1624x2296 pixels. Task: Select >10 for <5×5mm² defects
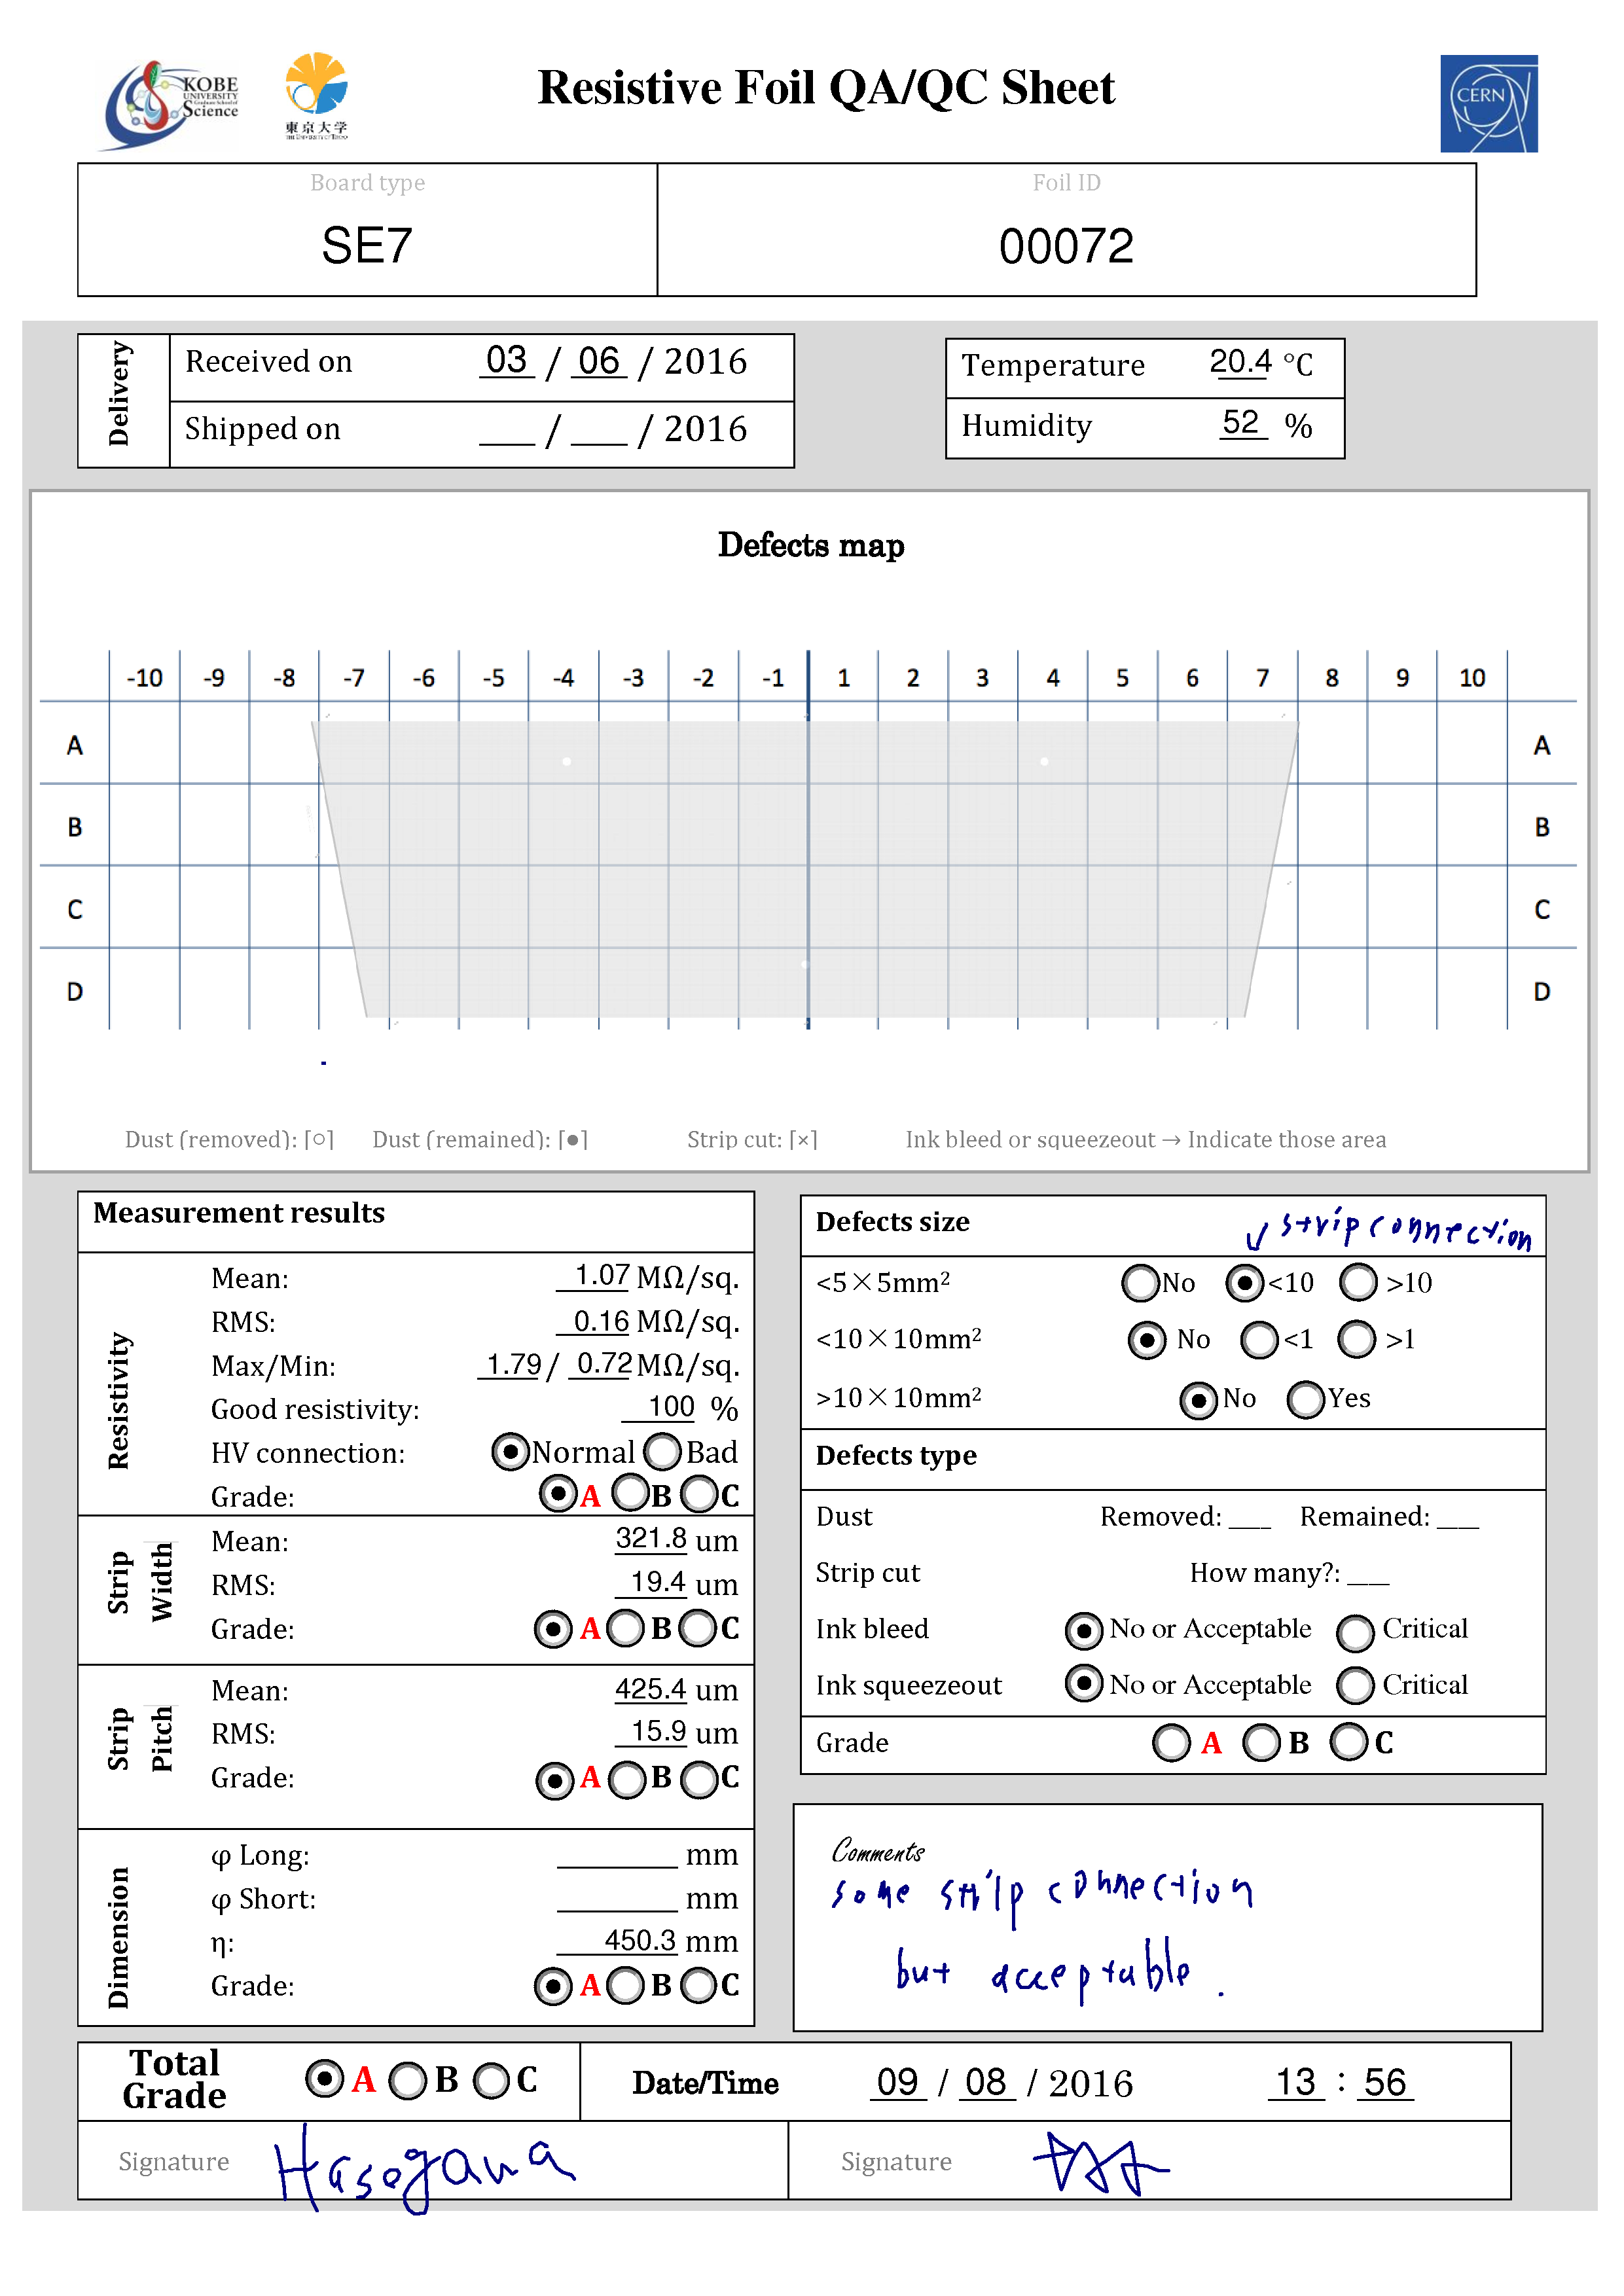[x=1358, y=1283]
